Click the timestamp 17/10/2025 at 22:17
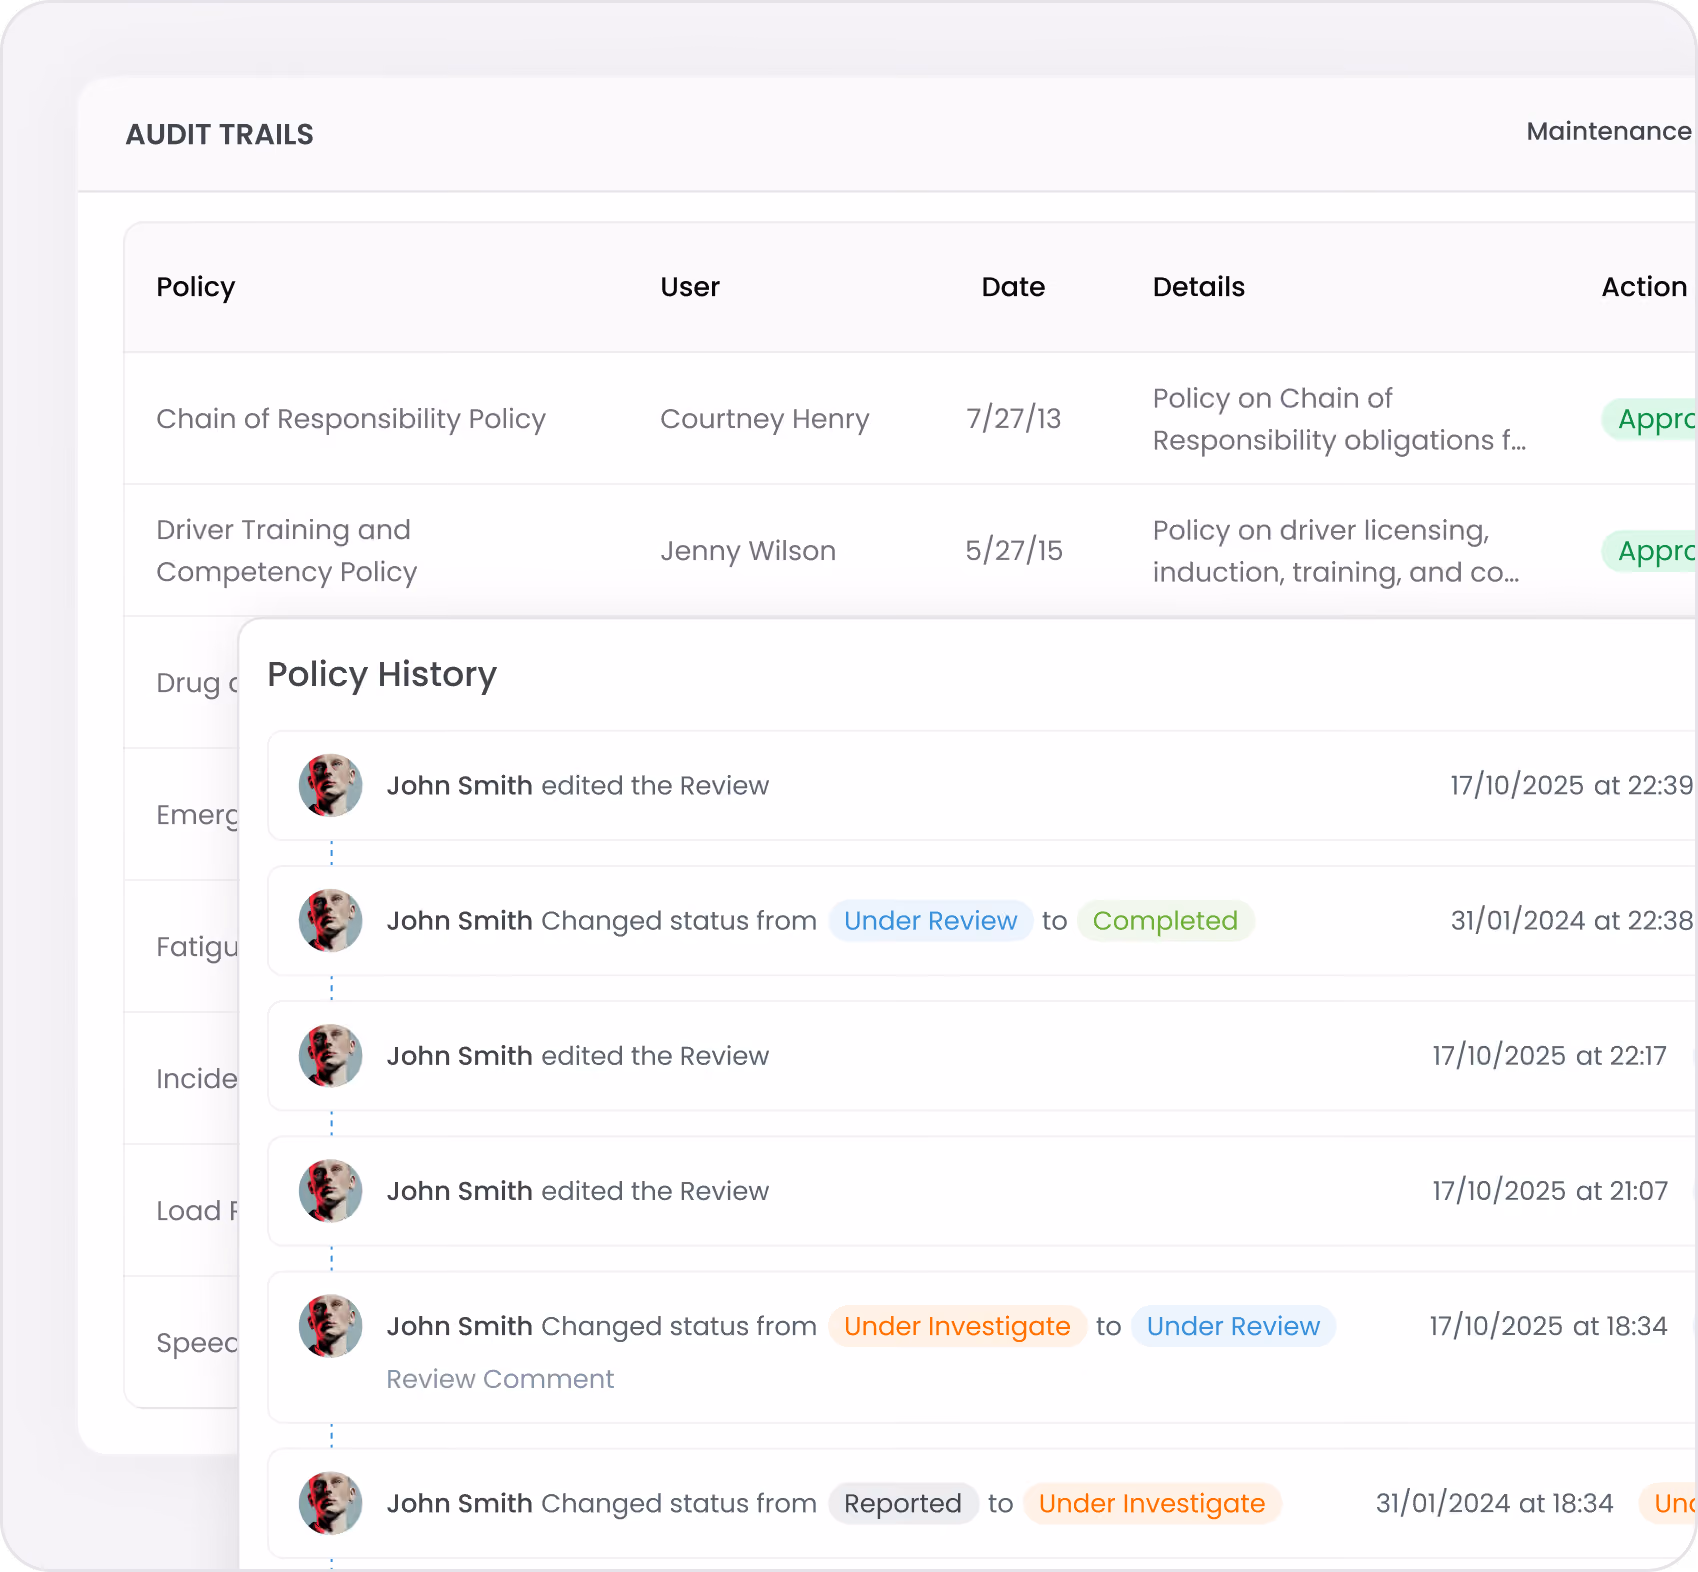The height and width of the screenshot is (1572, 1698). click(1549, 1055)
